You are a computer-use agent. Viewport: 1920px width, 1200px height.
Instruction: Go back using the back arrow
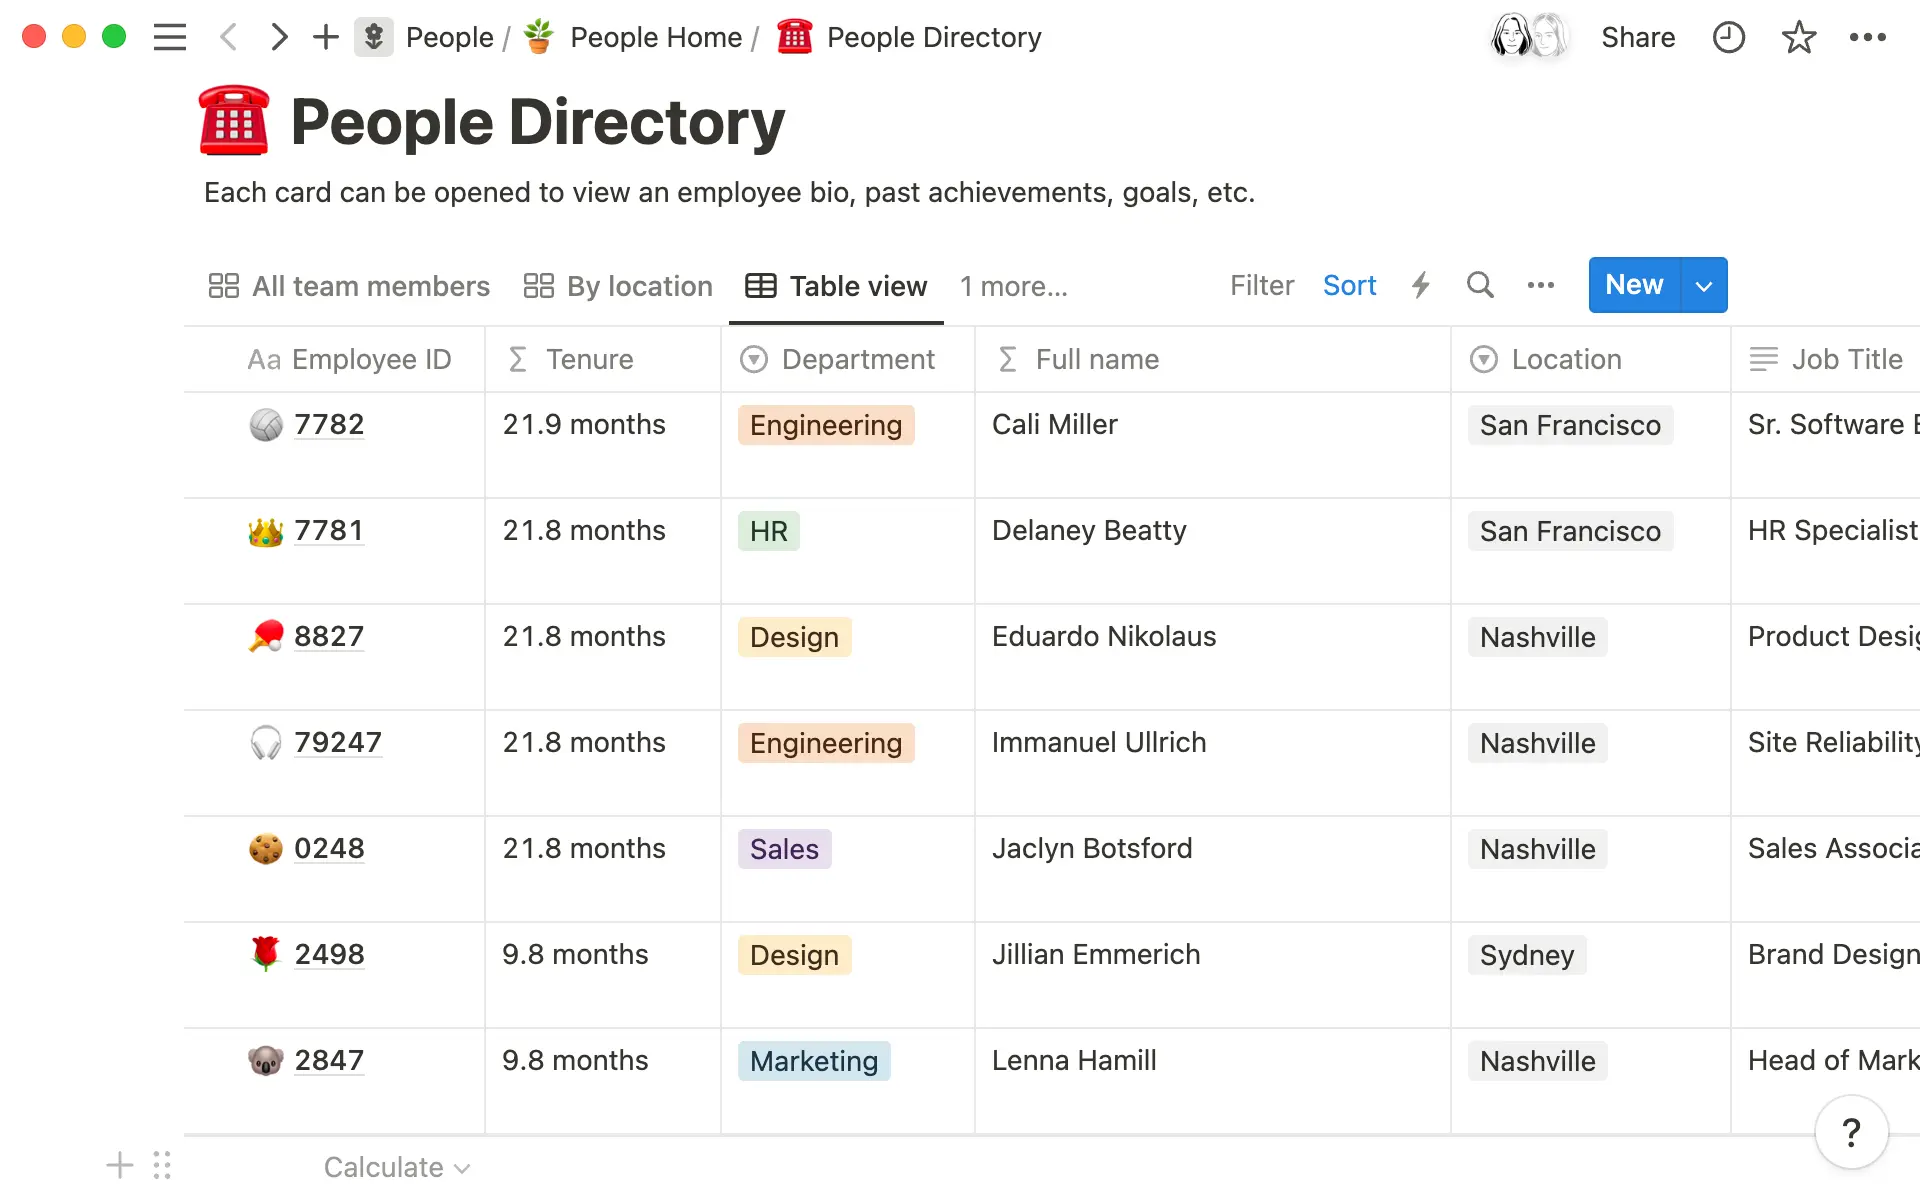(x=229, y=37)
